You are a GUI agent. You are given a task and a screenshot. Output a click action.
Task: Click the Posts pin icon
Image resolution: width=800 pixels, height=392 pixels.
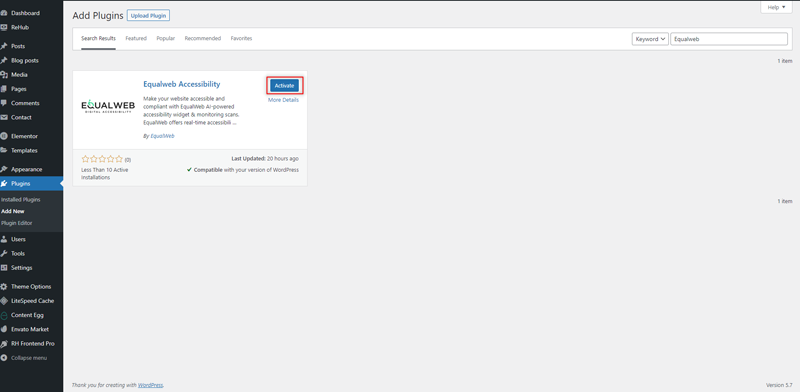[4, 46]
